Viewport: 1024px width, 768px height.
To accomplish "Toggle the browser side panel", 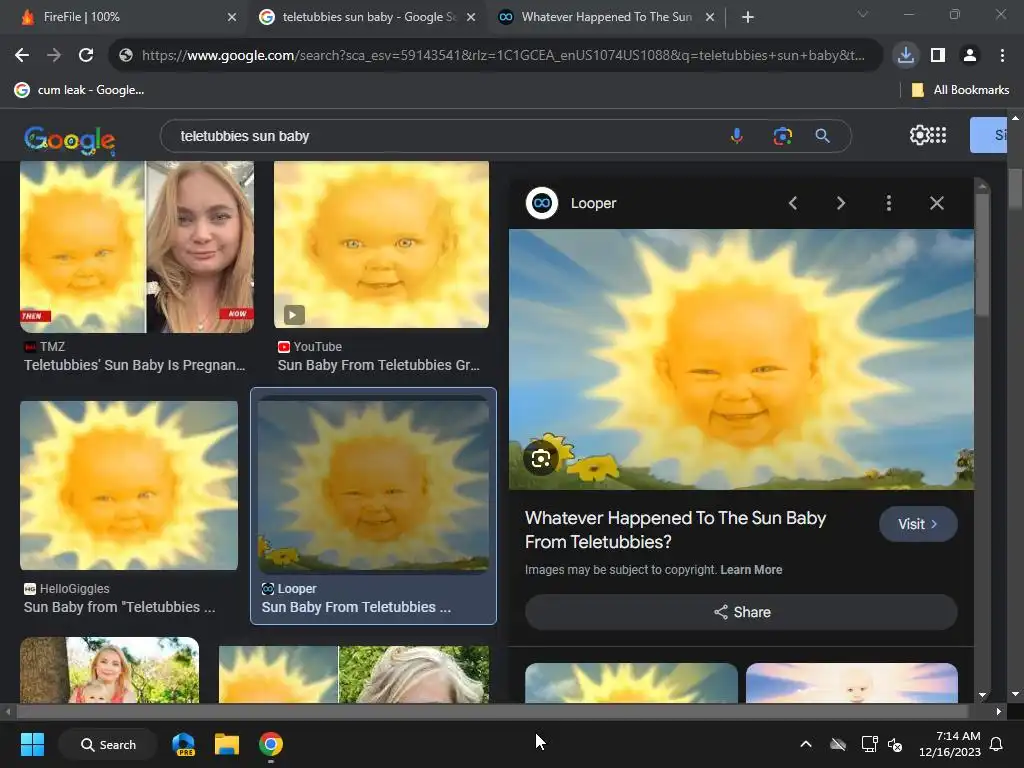I will (938, 56).
